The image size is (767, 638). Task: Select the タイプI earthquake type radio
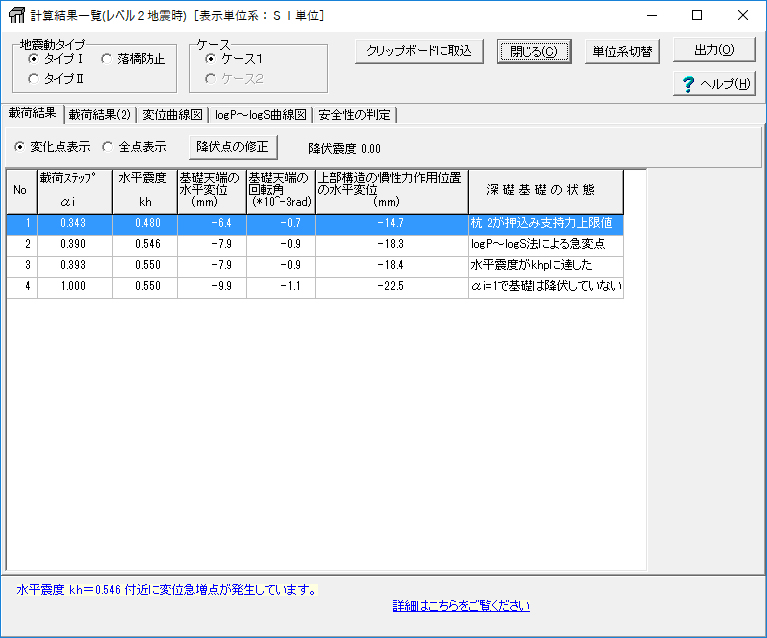(x=34, y=59)
